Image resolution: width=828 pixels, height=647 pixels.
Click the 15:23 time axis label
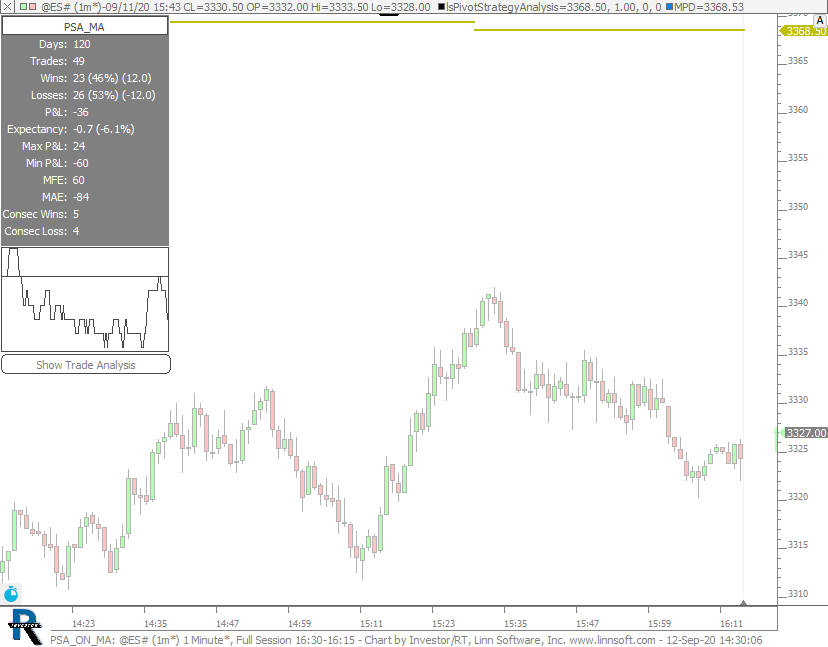click(443, 623)
